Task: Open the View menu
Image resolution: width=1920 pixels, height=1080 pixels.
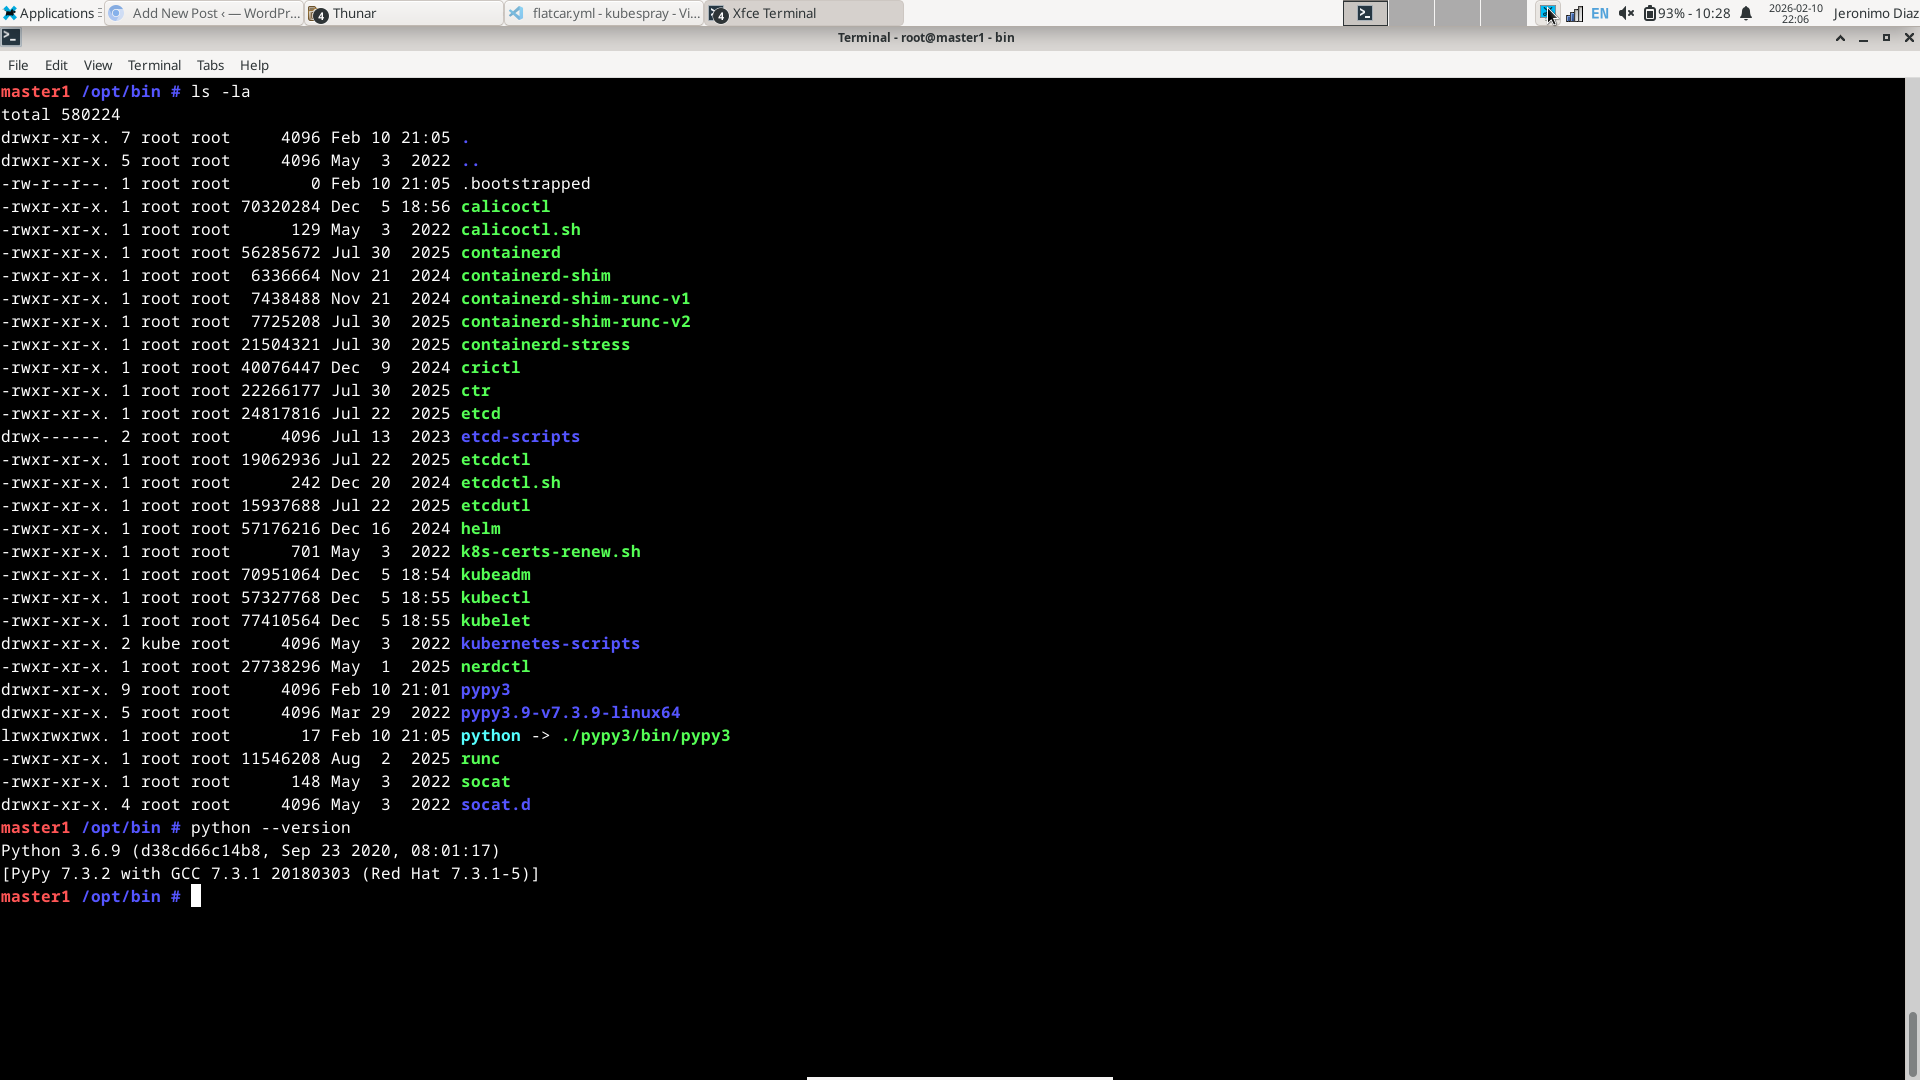Action: coord(98,65)
